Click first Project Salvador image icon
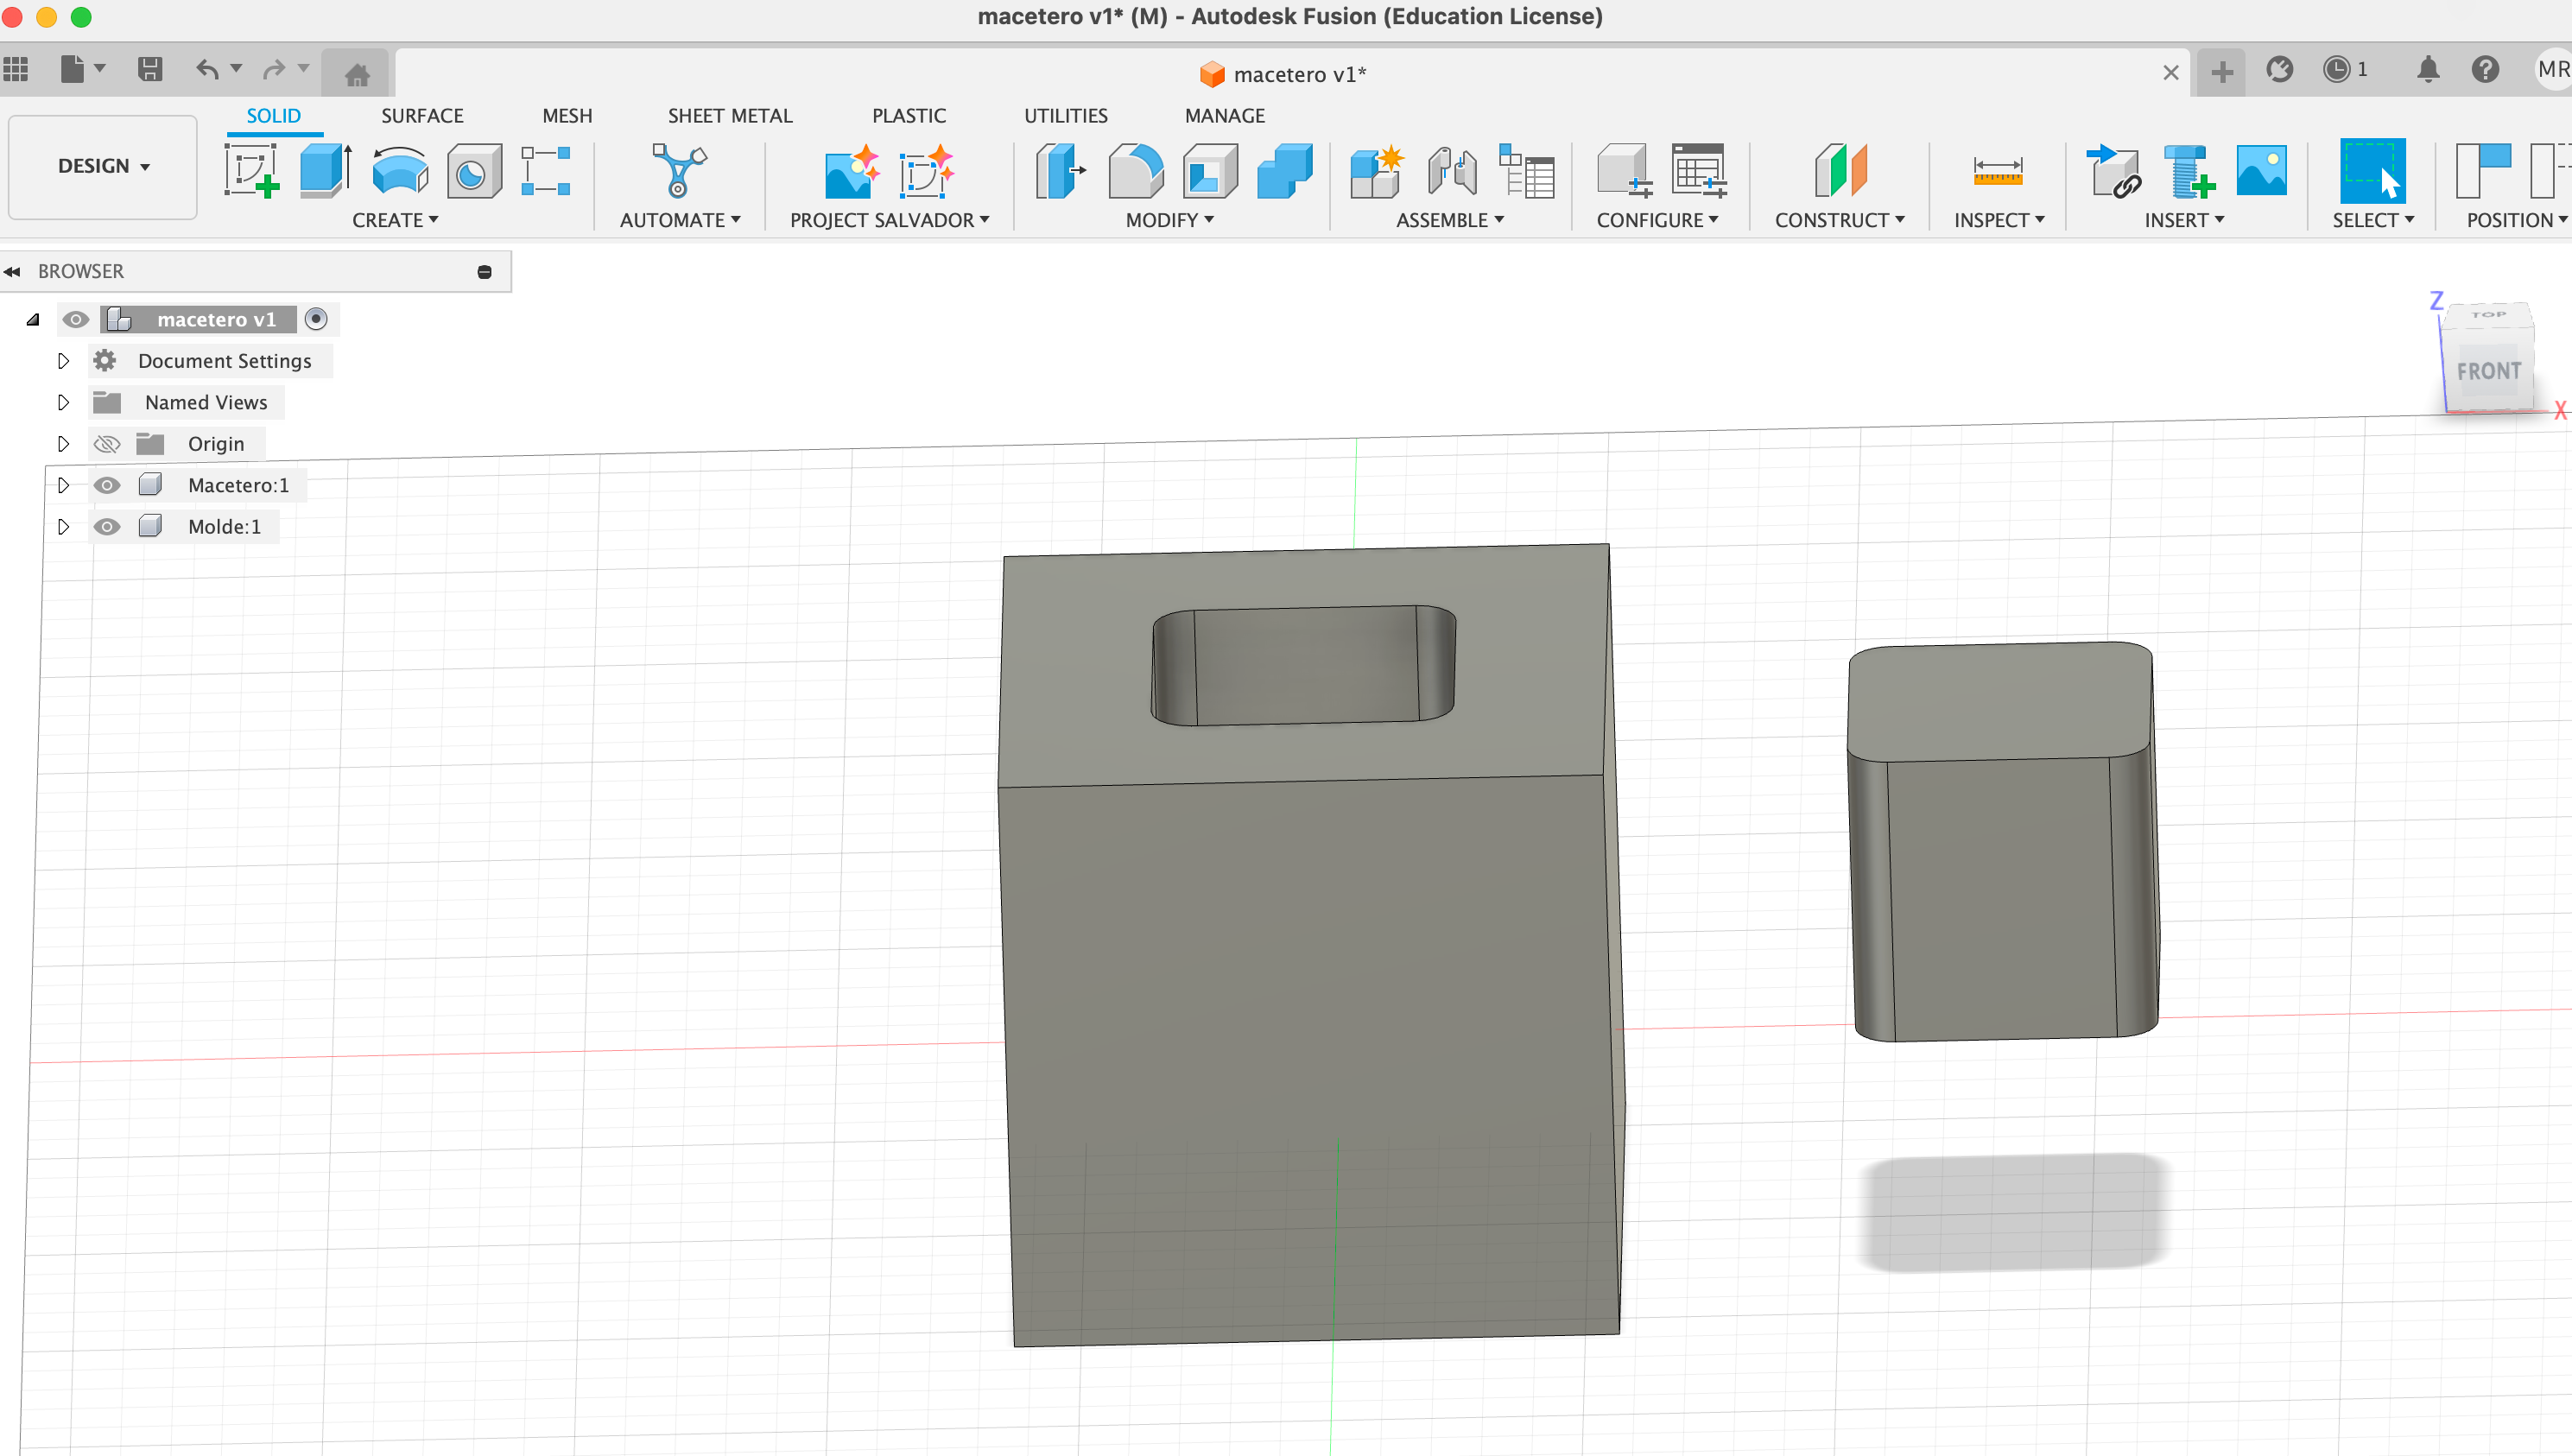2572x1456 pixels. [852, 171]
